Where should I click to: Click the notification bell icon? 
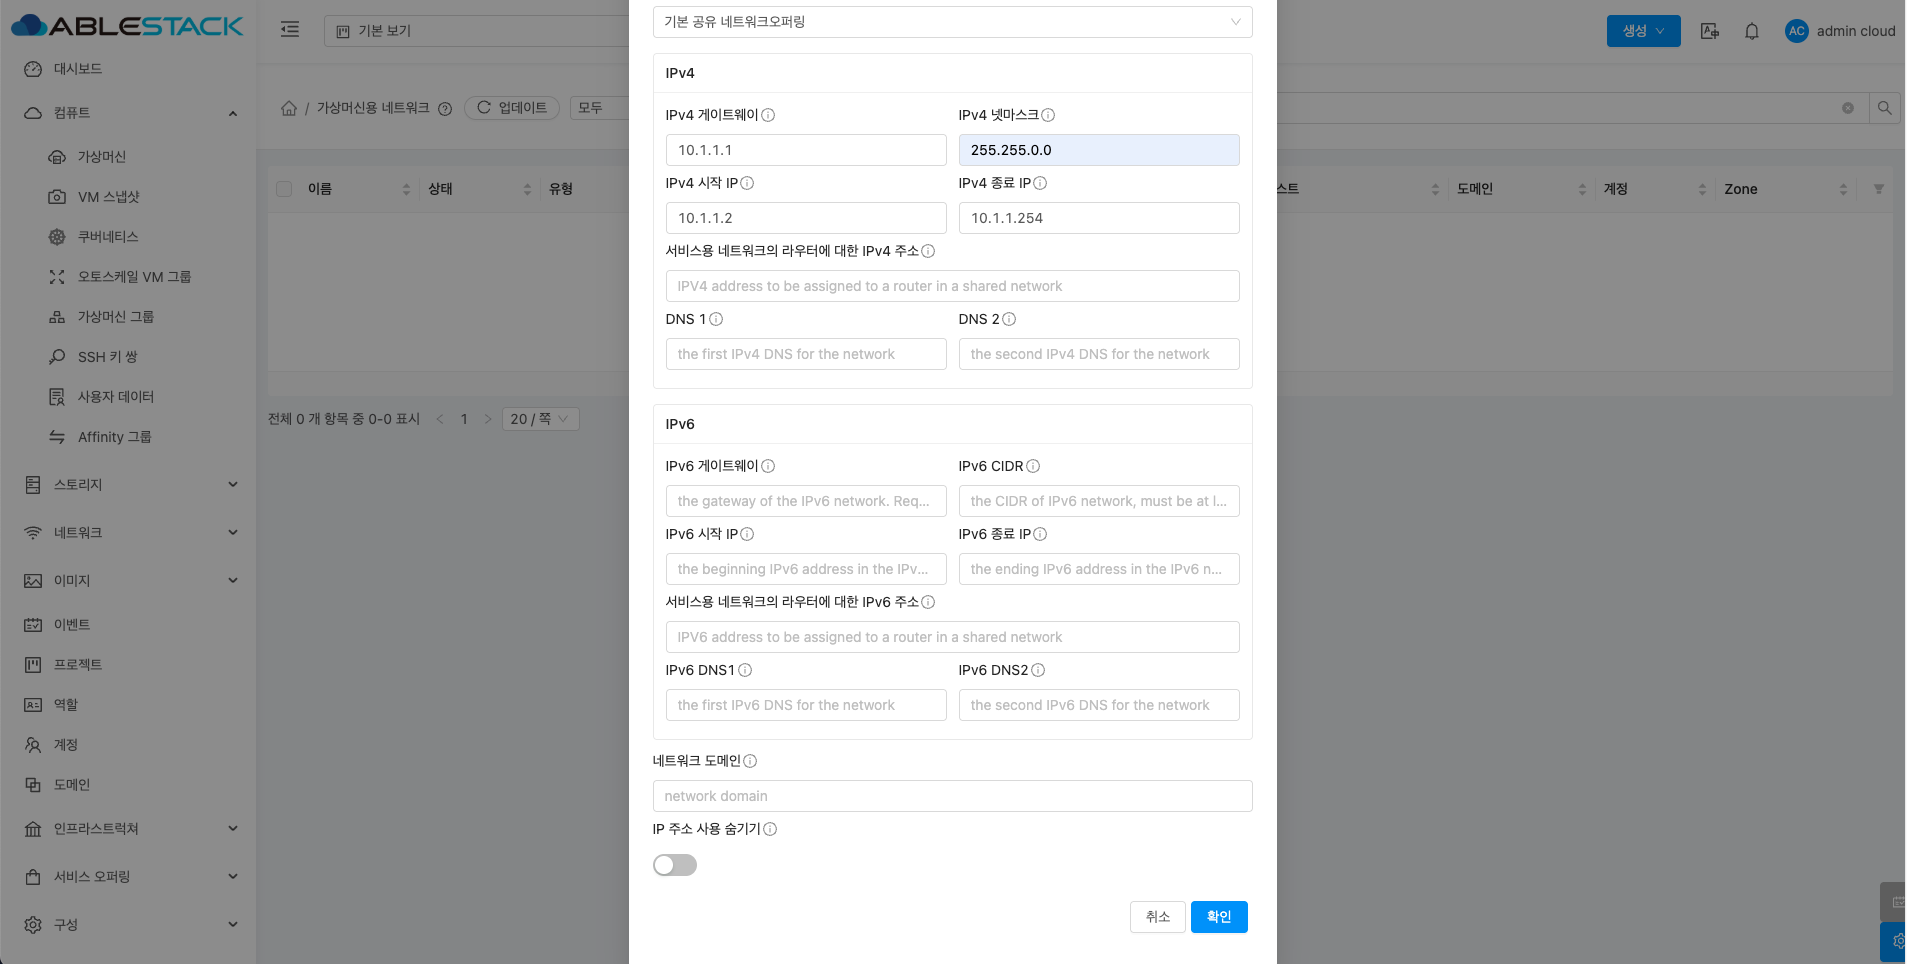1751,31
